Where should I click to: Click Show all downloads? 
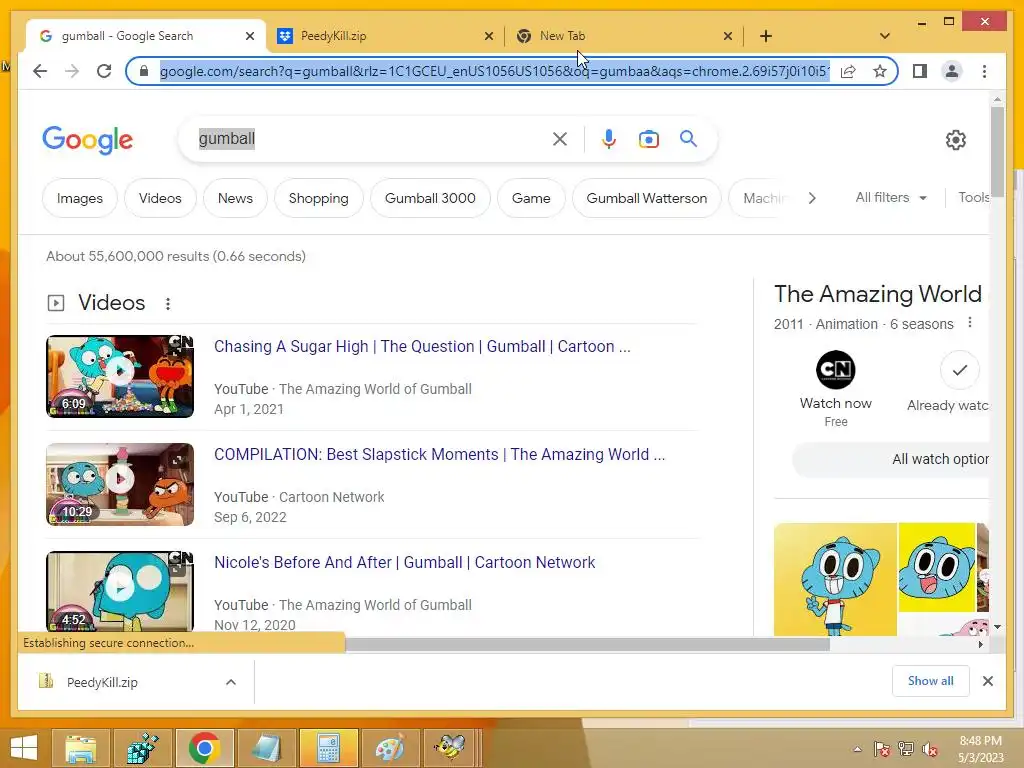tap(931, 681)
